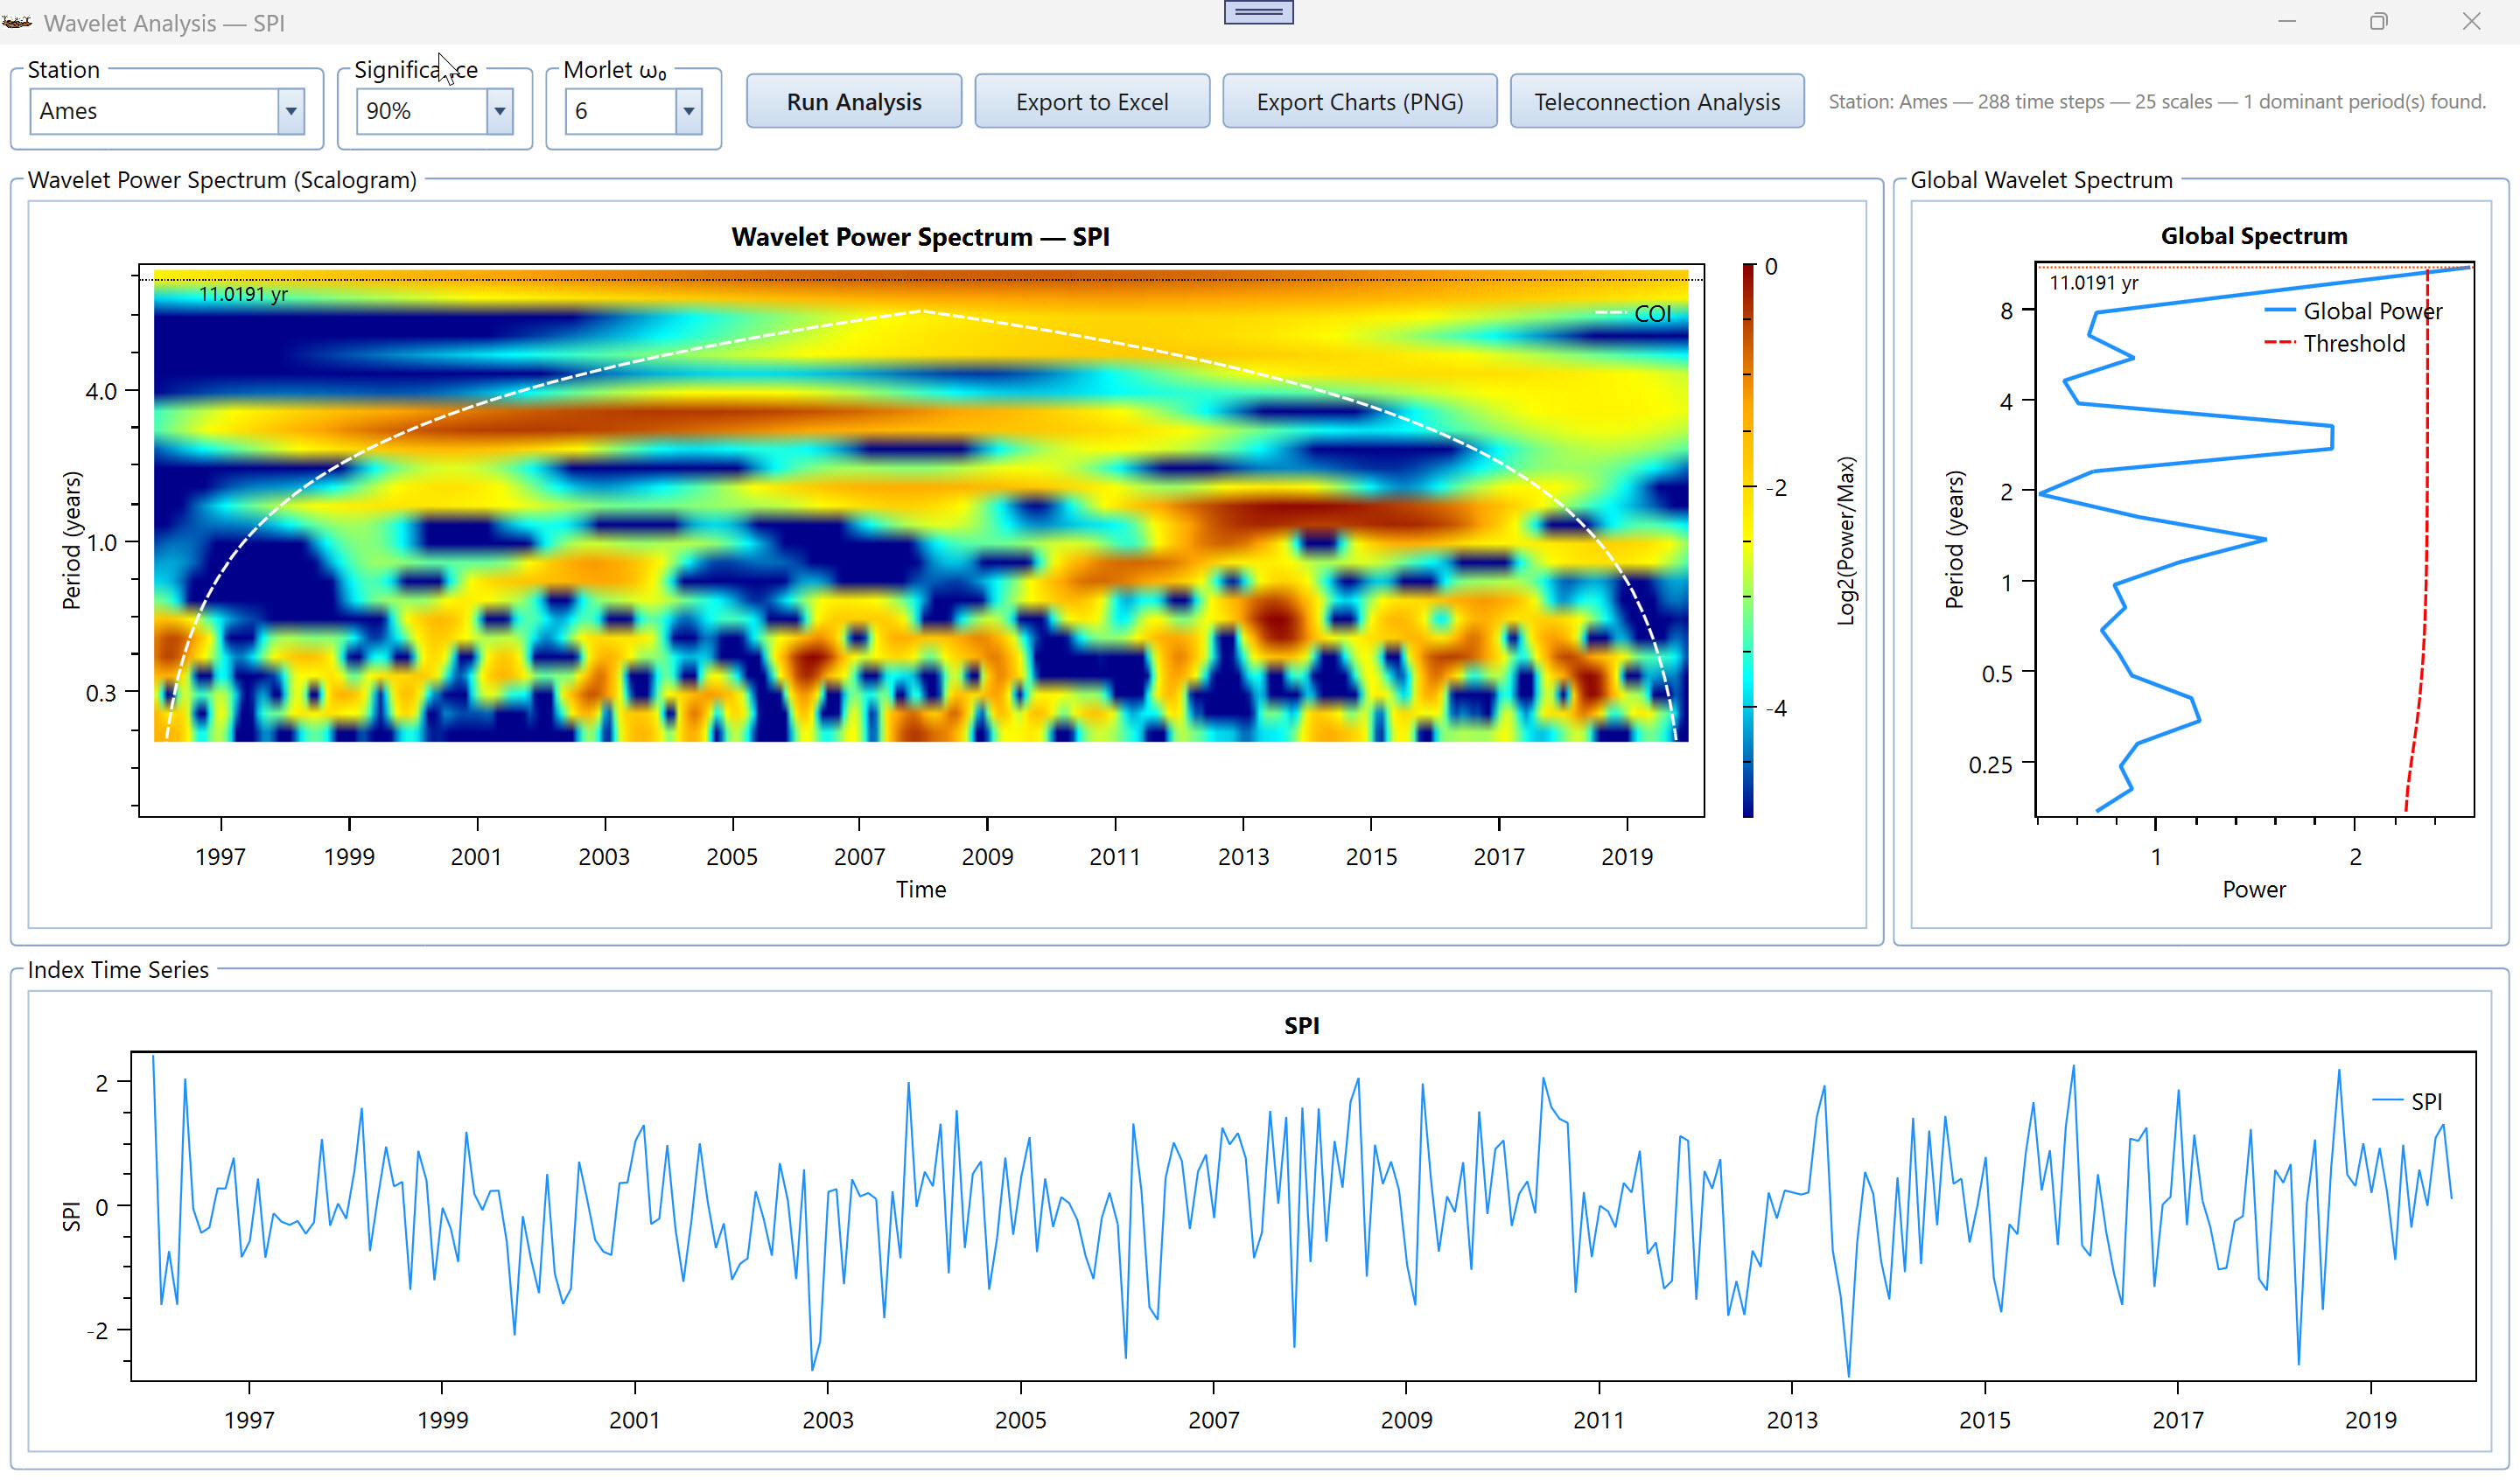This screenshot has width=2520, height=1480.
Task: Close the Wavelet Analysis window
Action: point(2471,21)
